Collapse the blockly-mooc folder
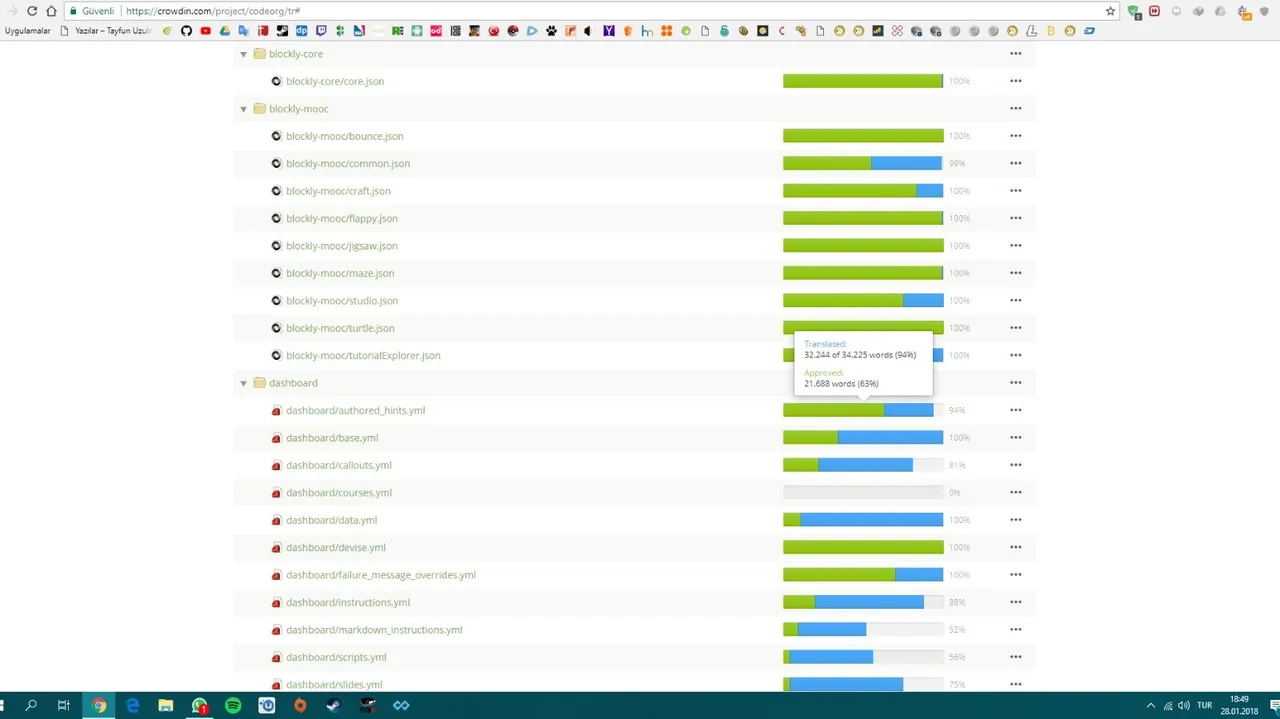Image resolution: width=1280 pixels, height=719 pixels. coord(243,109)
